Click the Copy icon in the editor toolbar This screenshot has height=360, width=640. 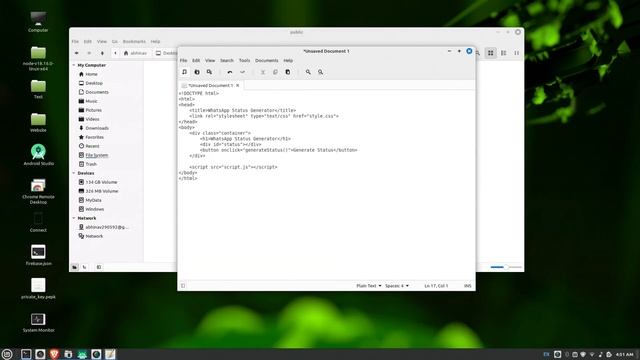point(275,72)
